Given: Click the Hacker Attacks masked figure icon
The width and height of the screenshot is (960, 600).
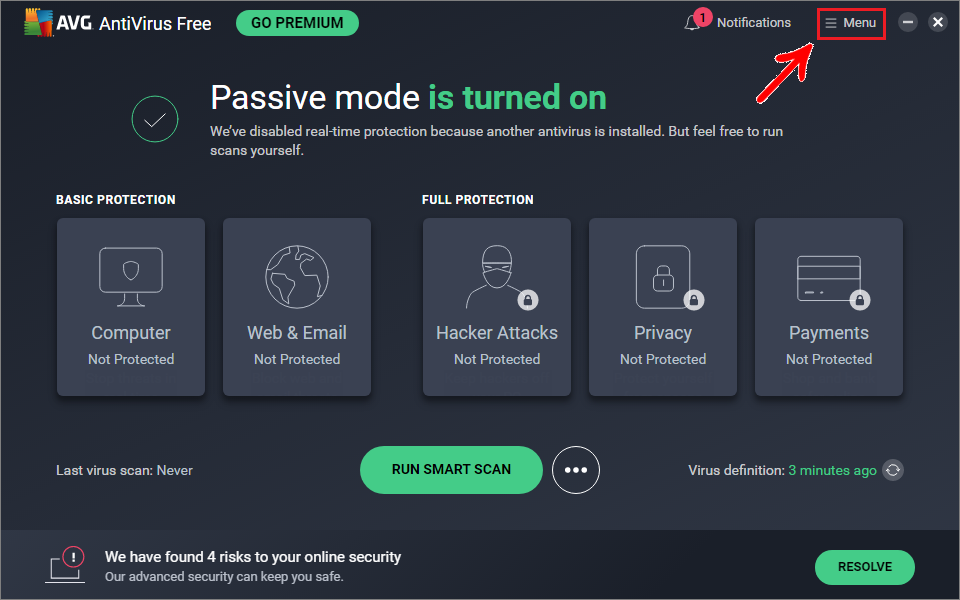Looking at the screenshot, I should 496,277.
